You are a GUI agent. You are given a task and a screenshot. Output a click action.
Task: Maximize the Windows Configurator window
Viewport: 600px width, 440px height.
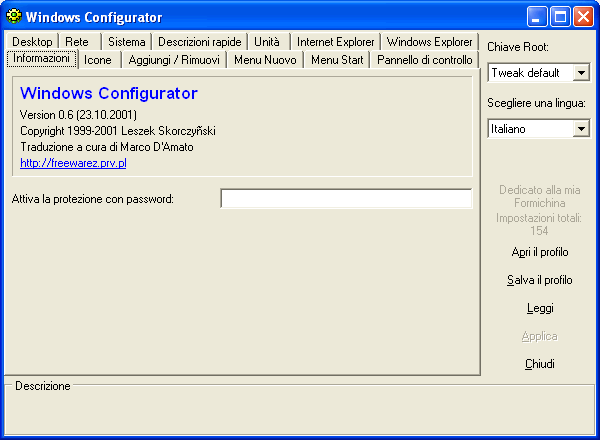point(560,17)
